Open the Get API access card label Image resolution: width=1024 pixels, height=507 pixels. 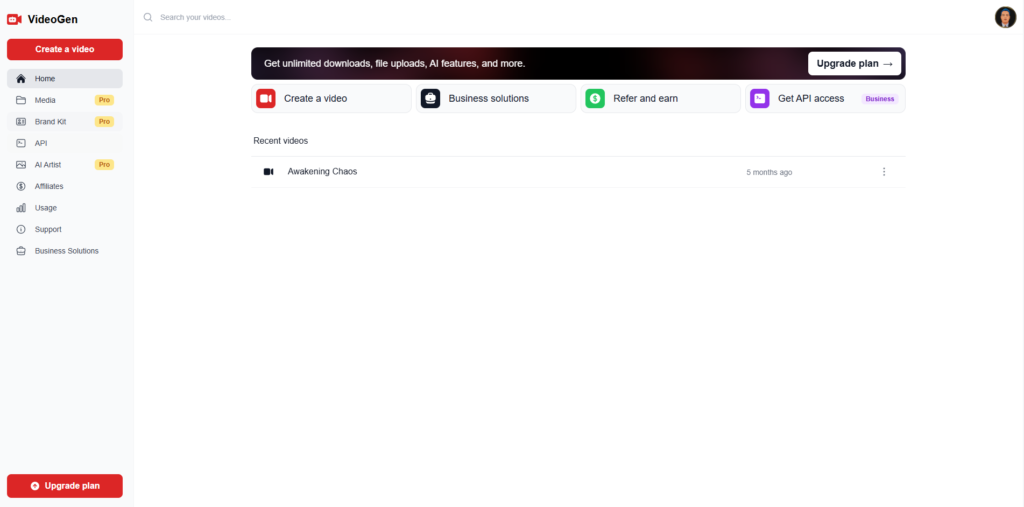(x=811, y=99)
